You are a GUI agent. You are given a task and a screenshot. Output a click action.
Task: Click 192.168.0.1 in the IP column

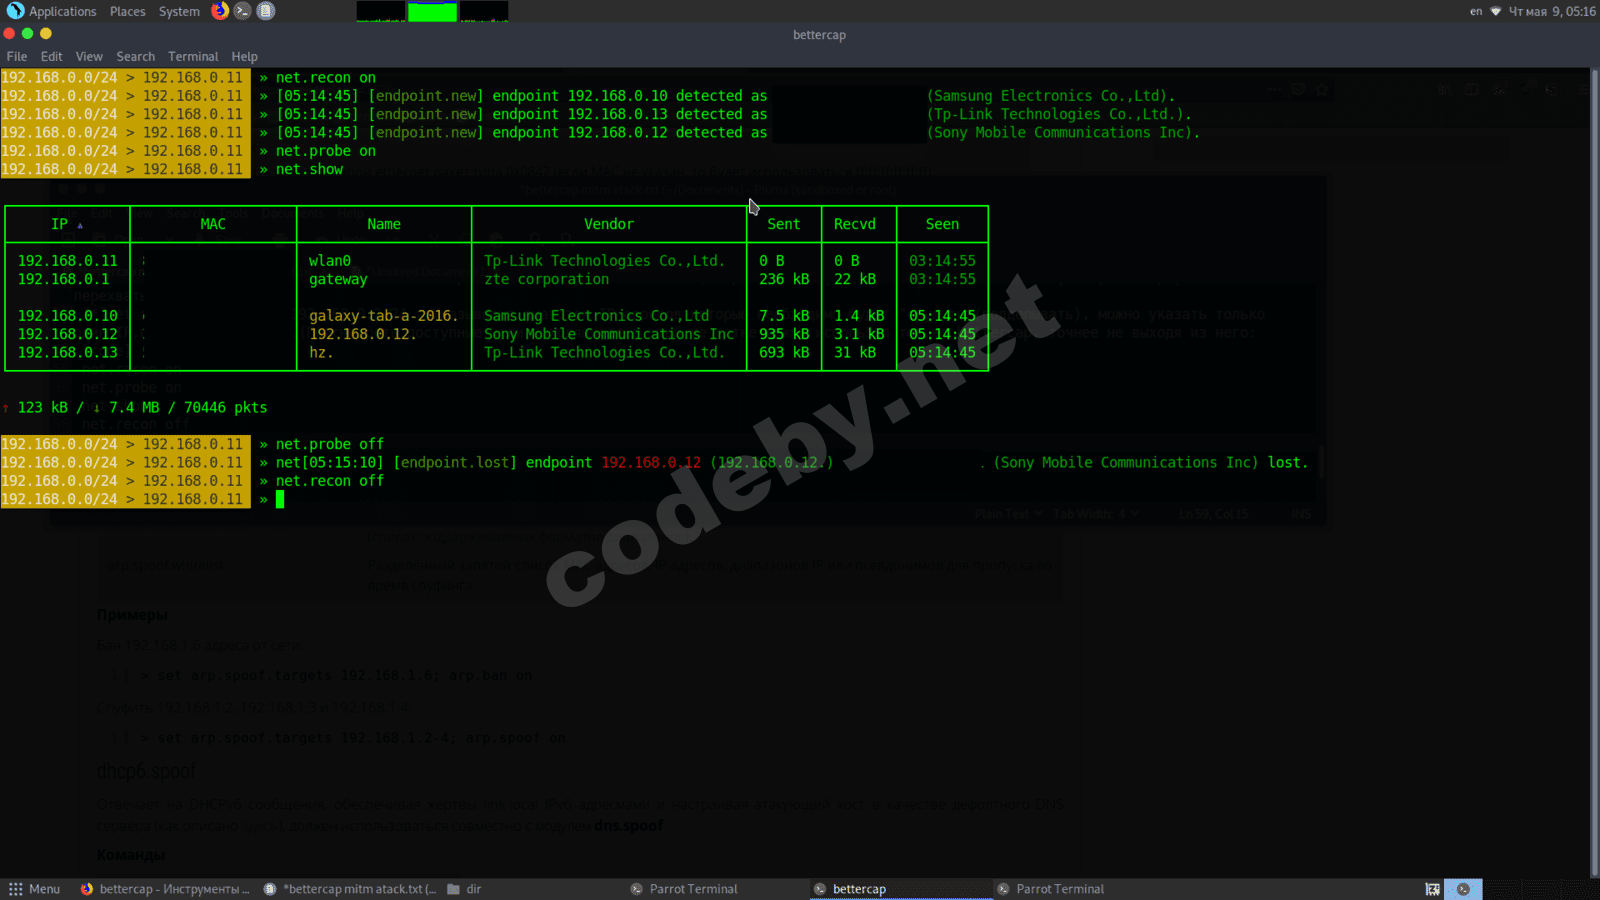pyautogui.click(x=63, y=280)
